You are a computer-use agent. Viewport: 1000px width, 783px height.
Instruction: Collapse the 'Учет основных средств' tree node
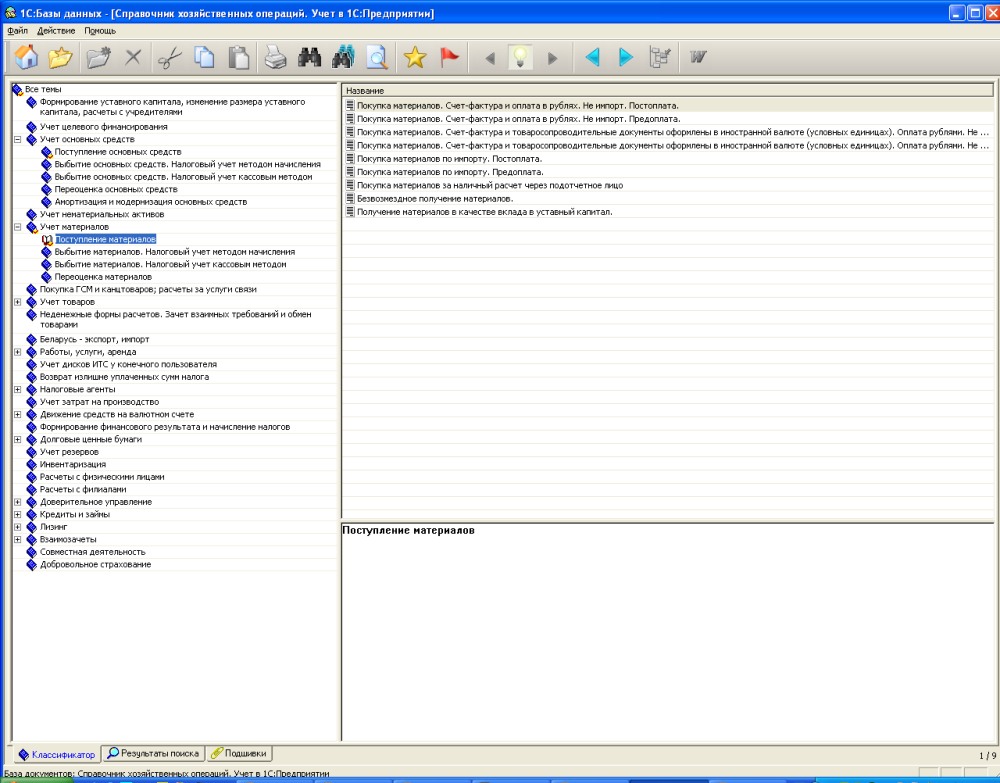click(x=17, y=140)
